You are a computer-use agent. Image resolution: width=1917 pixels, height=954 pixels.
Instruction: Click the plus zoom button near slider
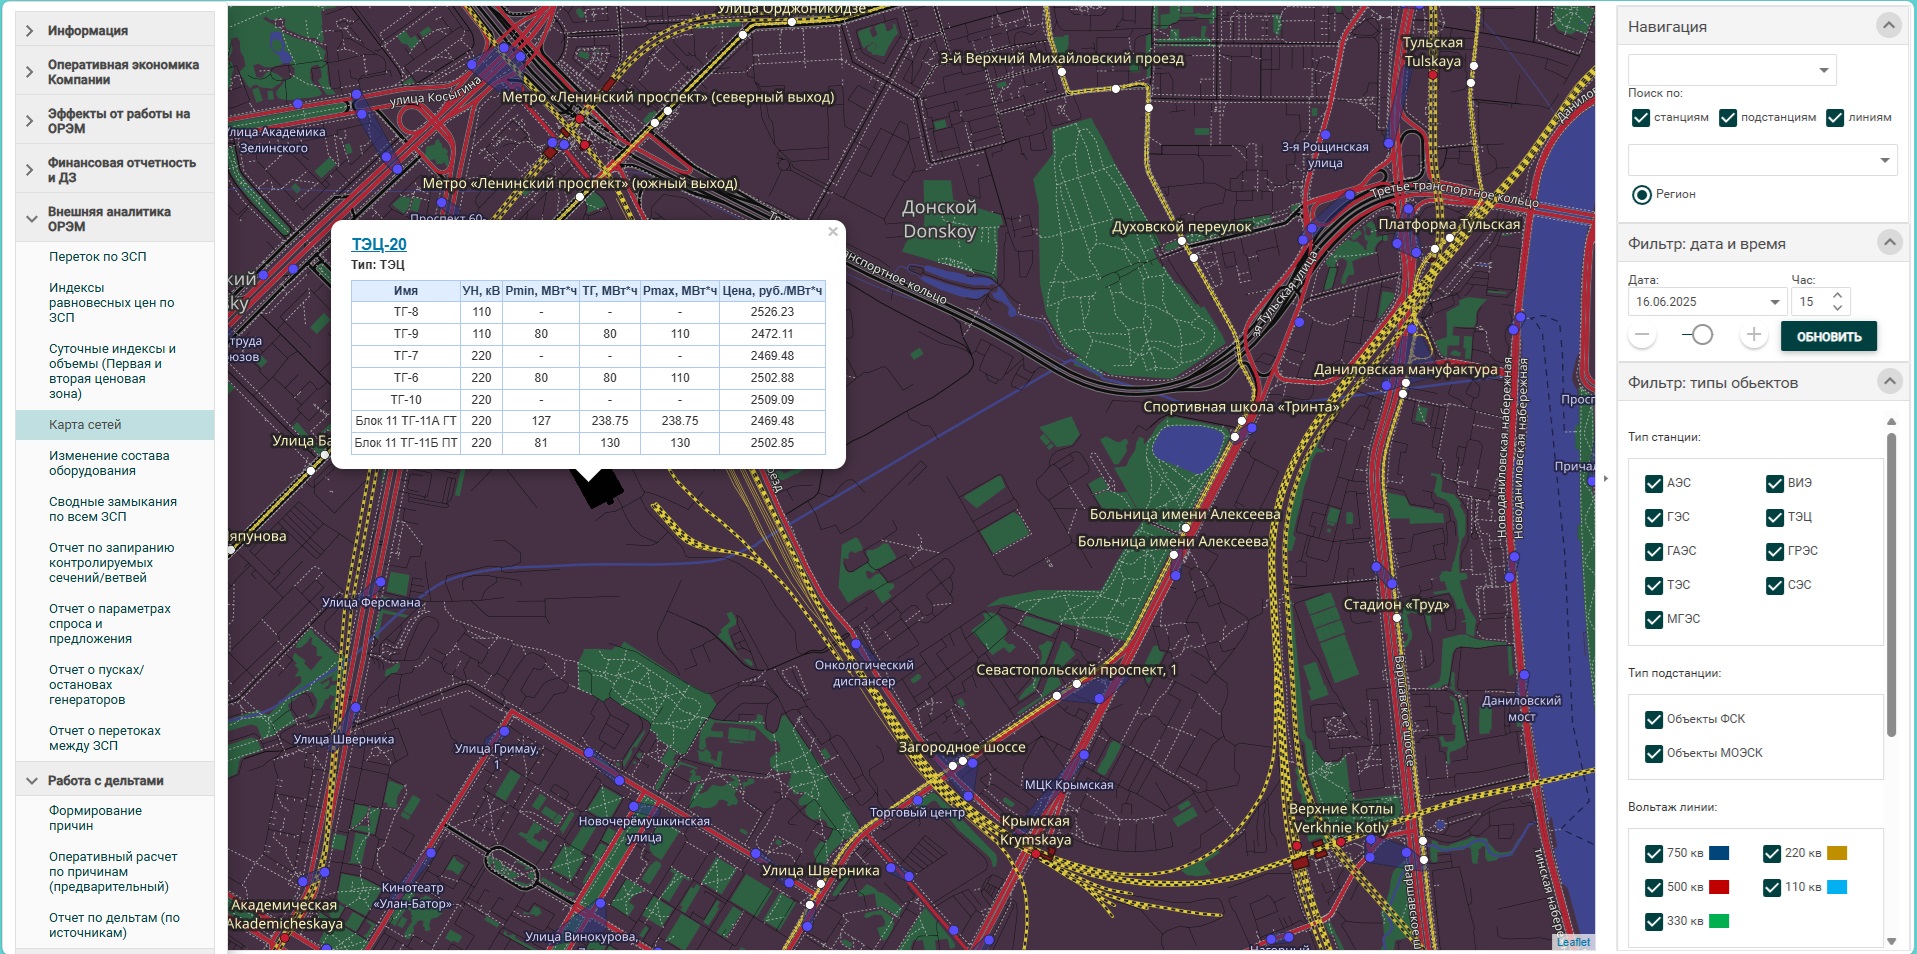tap(1753, 336)
